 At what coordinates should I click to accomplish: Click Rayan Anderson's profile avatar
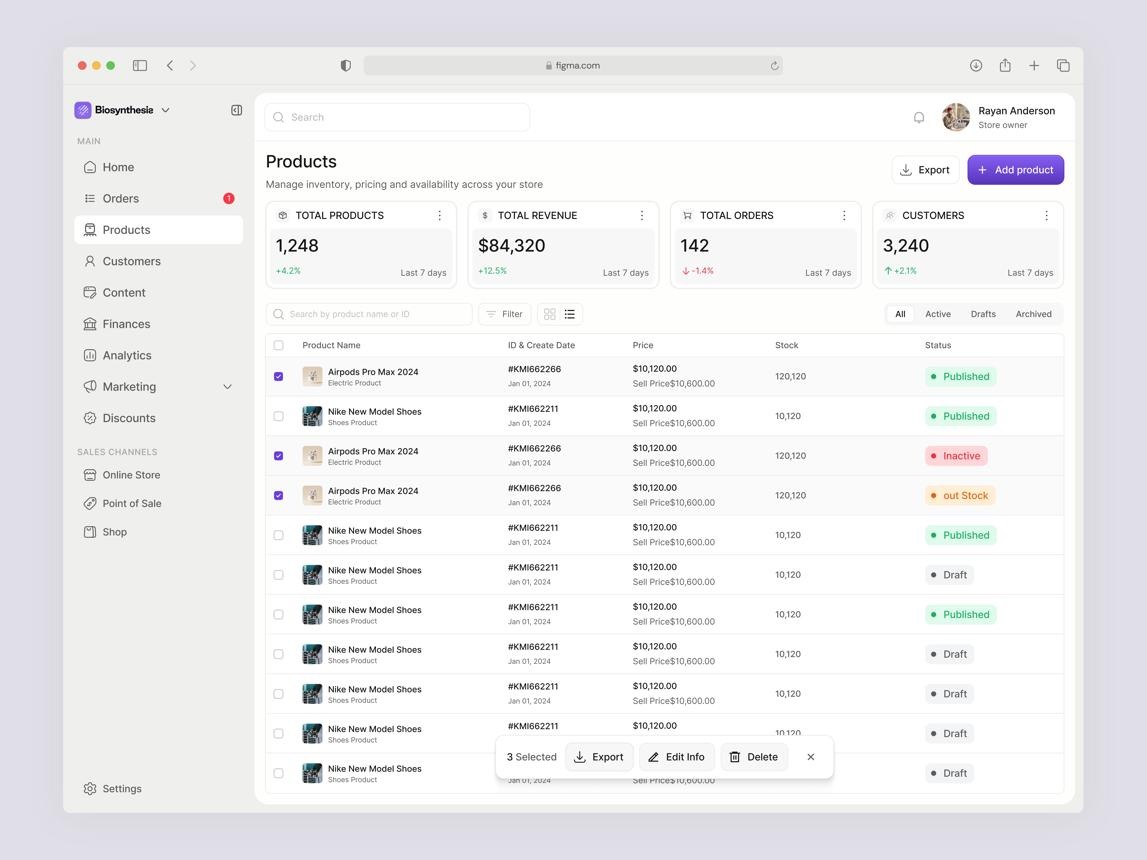(x=955, y=117)
